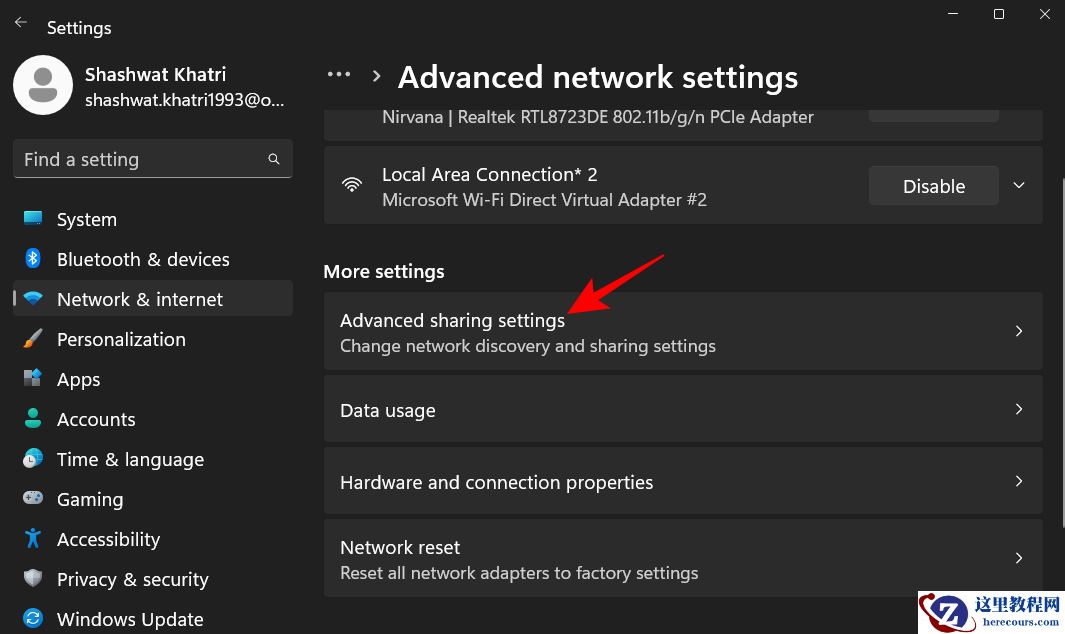
Task: Select the Accounts people icon
Action: (35, 419)
